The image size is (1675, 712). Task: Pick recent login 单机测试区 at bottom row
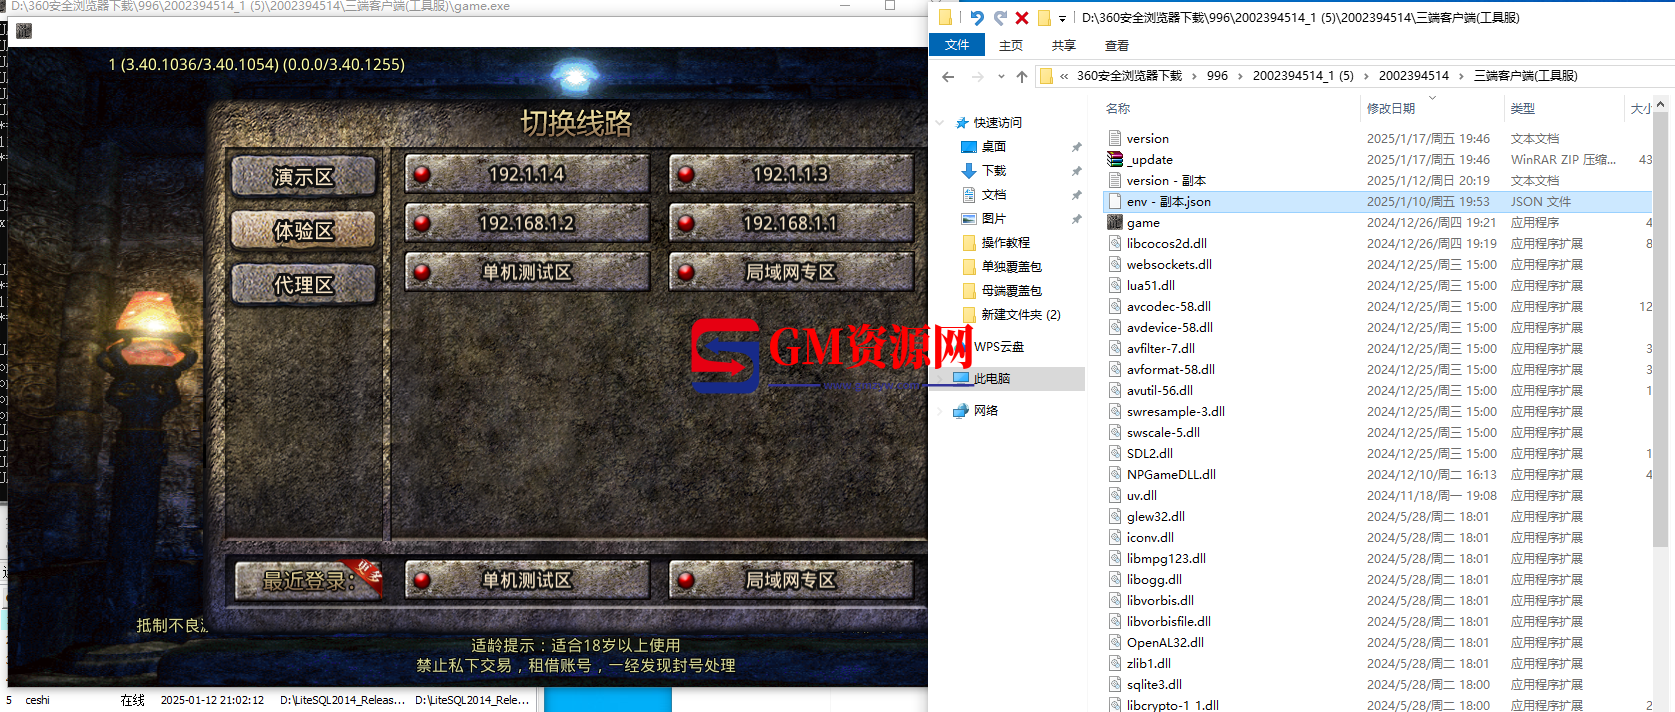coord(527,580)
